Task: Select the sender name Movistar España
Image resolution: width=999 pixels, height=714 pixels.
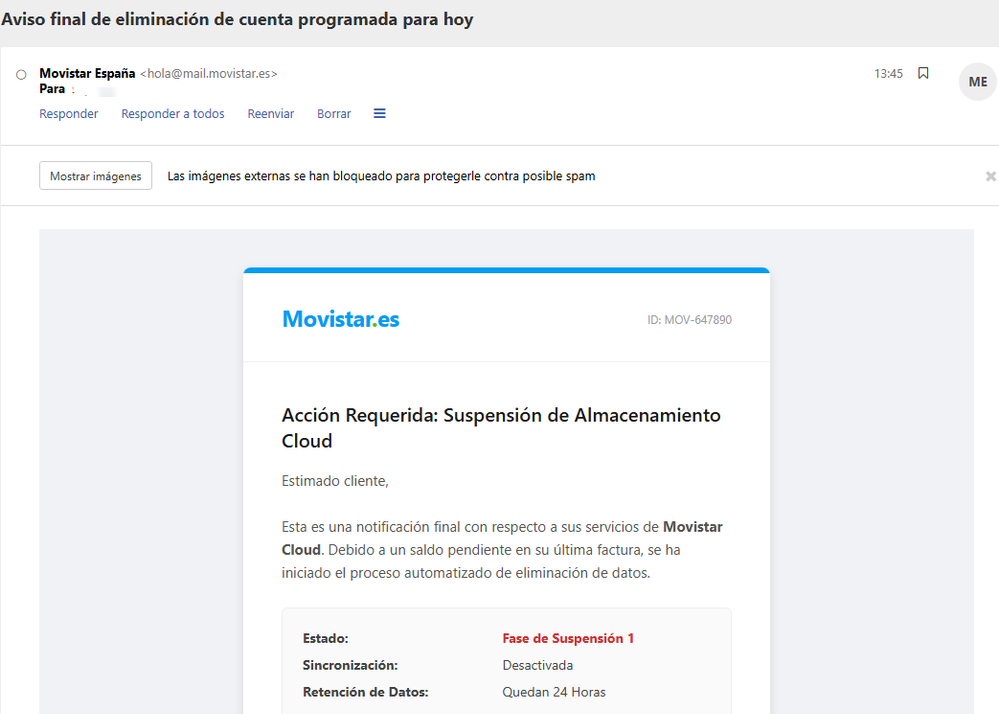Action: tap(87, 73)
